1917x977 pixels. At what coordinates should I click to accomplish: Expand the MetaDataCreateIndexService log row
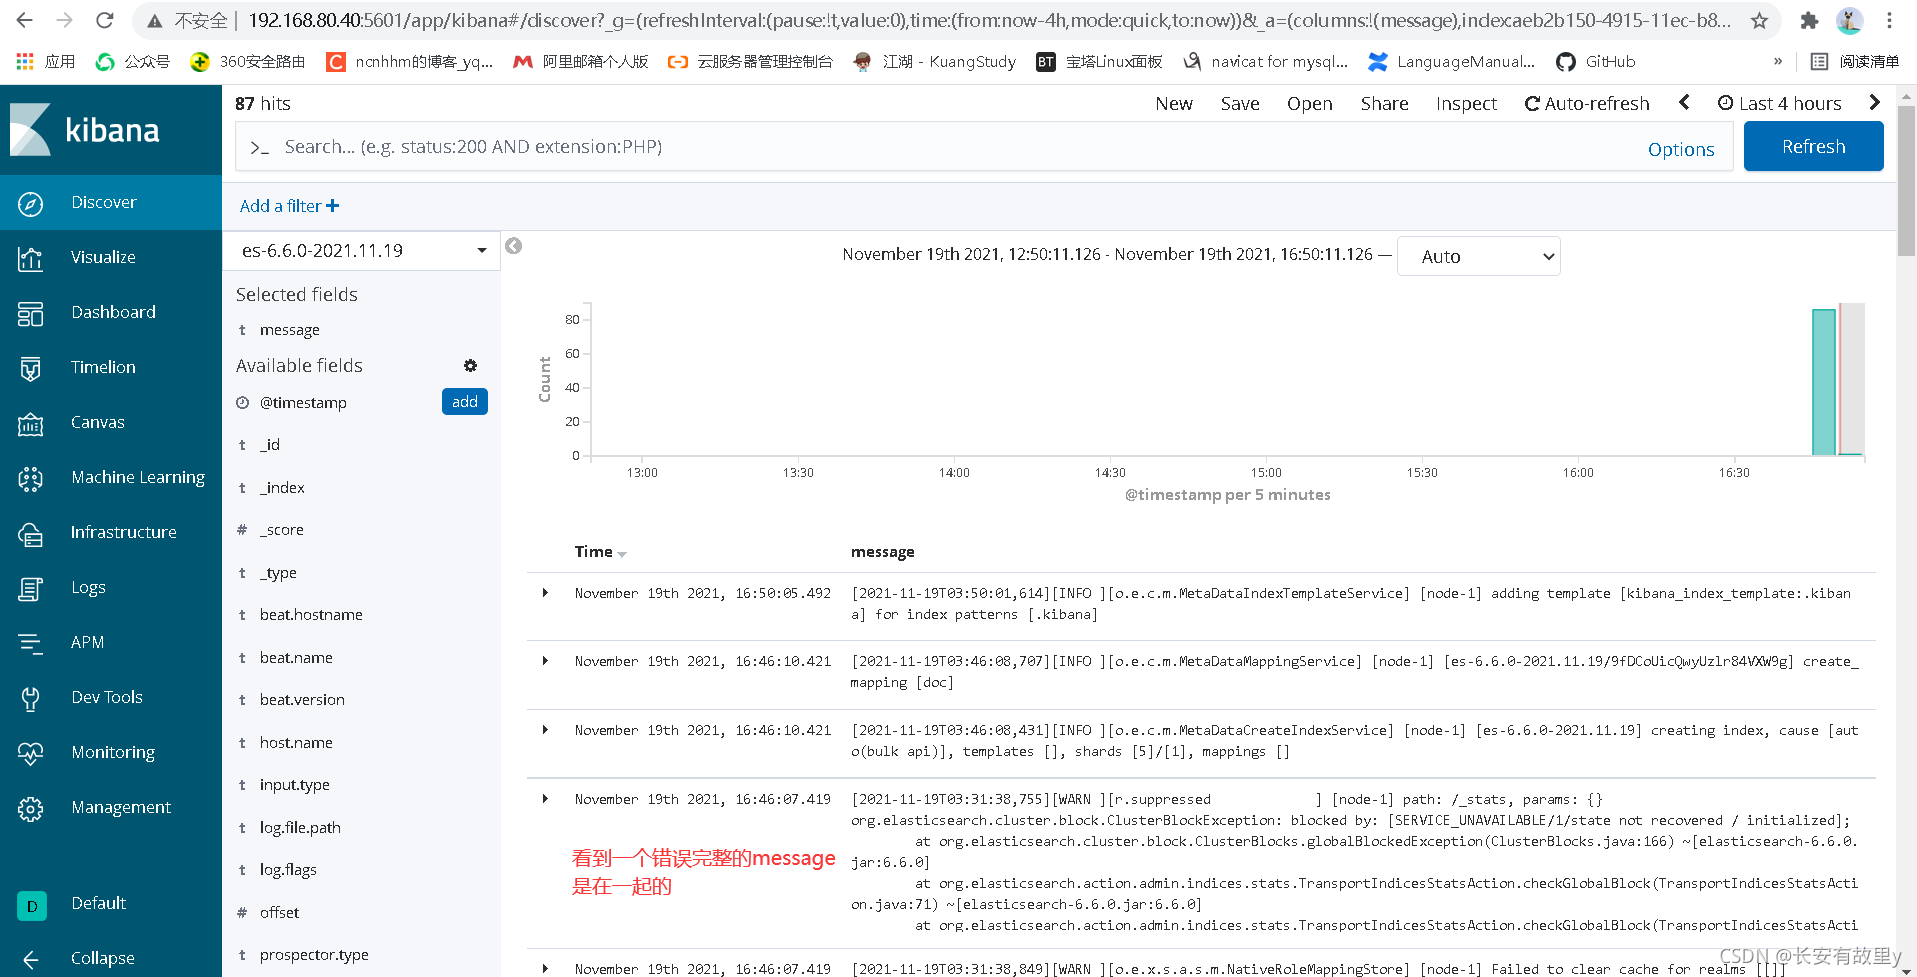(545, 730)
